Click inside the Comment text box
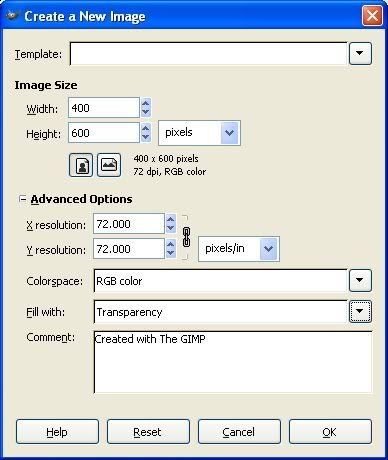Screen dimensions: 388x460 (x=233, y=362)
